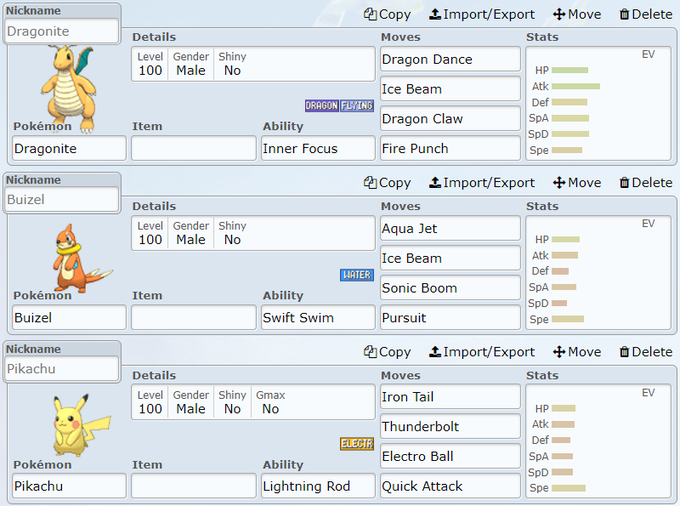
Task: Click the Delete trash icon for Buizel
Action: click(624, 183)
